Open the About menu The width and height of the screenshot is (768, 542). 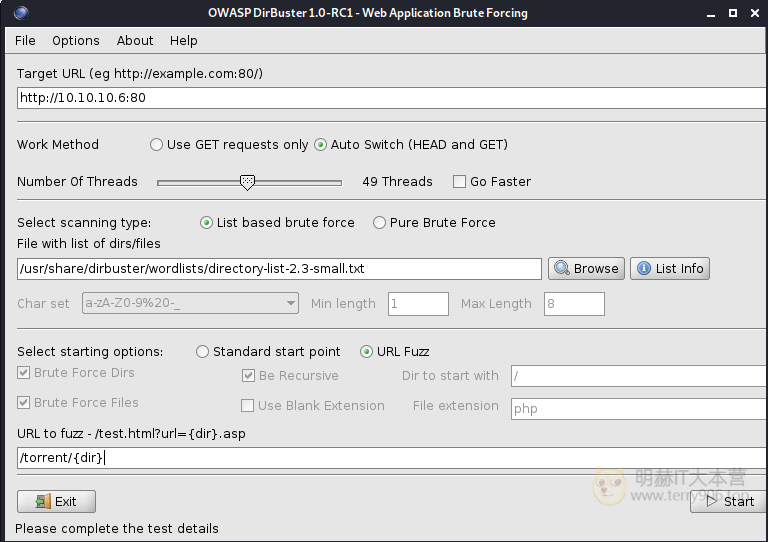(135, 41)
